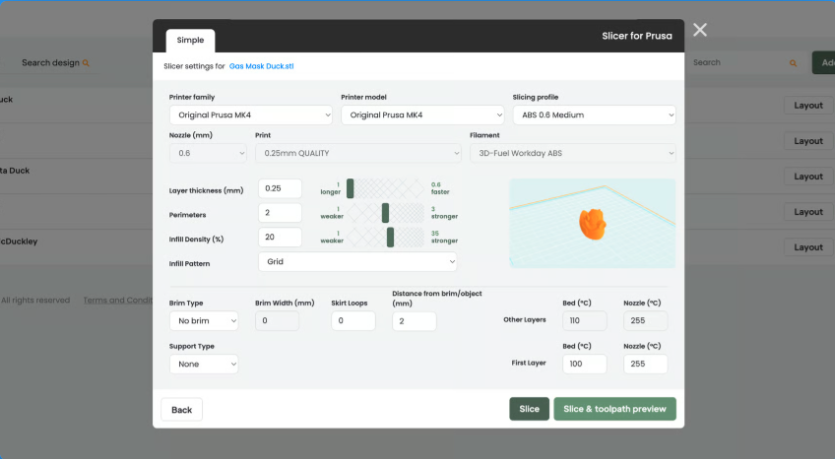Select the Simple tab
This screenshot has height=459, width=835.
190,40
